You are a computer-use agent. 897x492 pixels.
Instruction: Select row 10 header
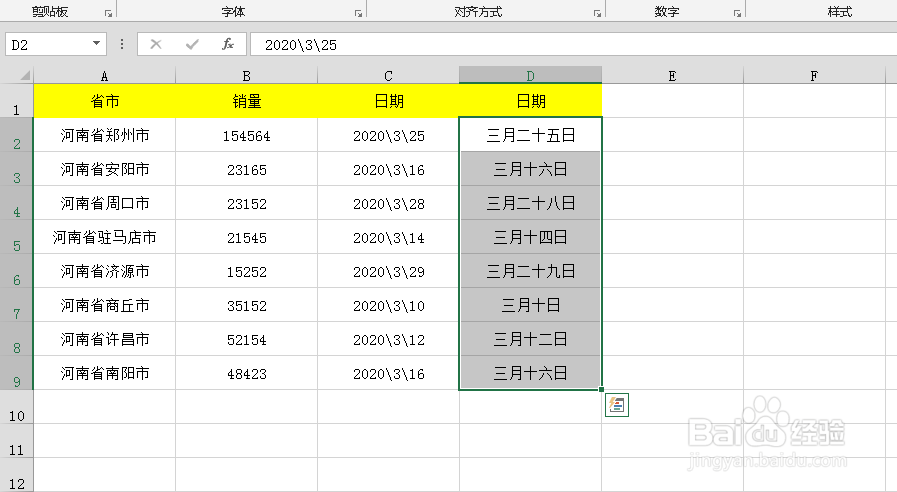point(17,407)
